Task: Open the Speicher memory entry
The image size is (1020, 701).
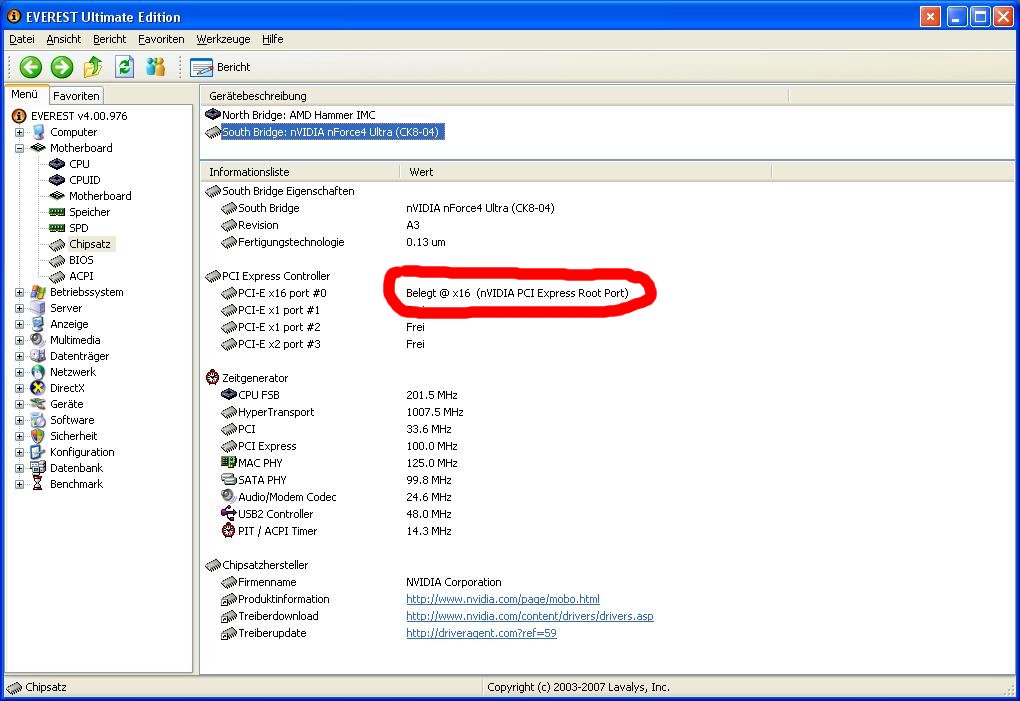Action: click(x=89, y=212)
